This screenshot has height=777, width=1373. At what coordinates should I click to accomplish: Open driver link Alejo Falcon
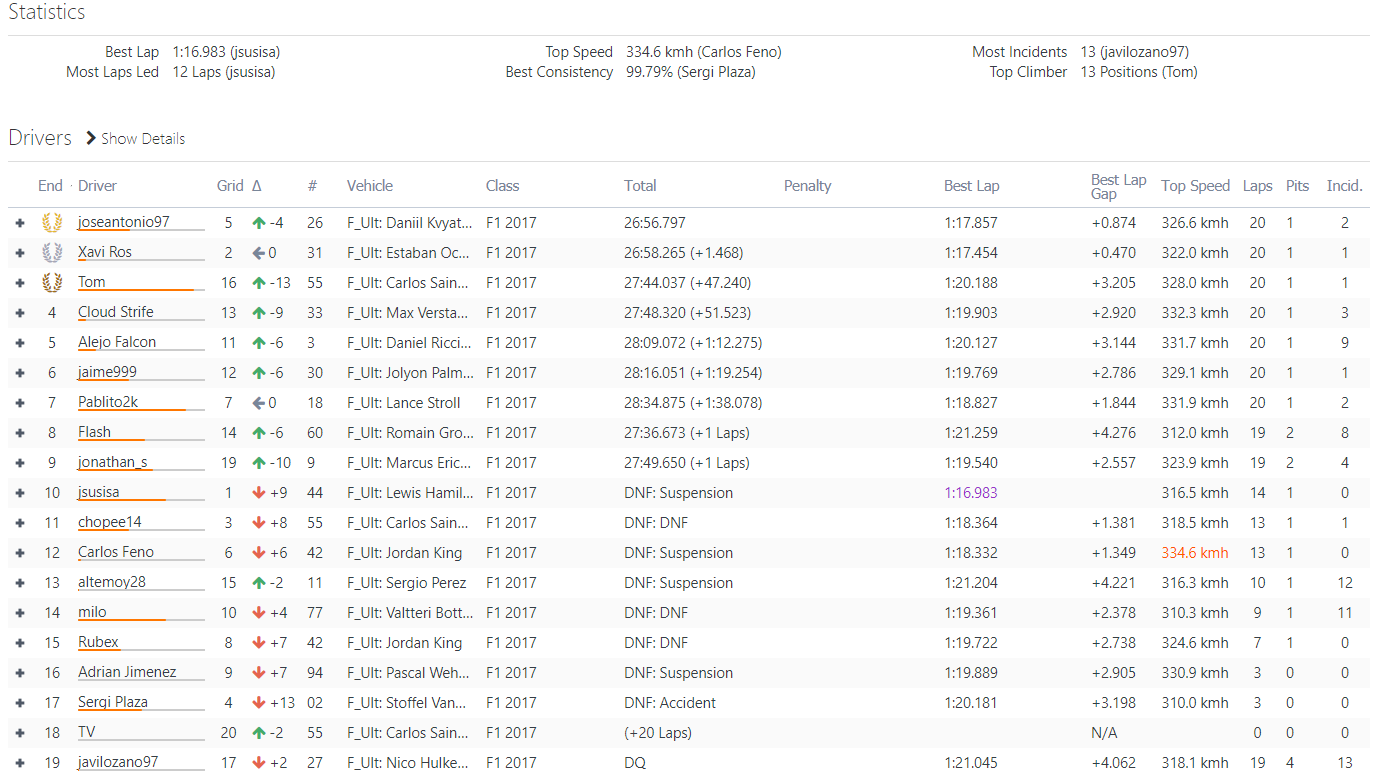[x=117, y=342]
